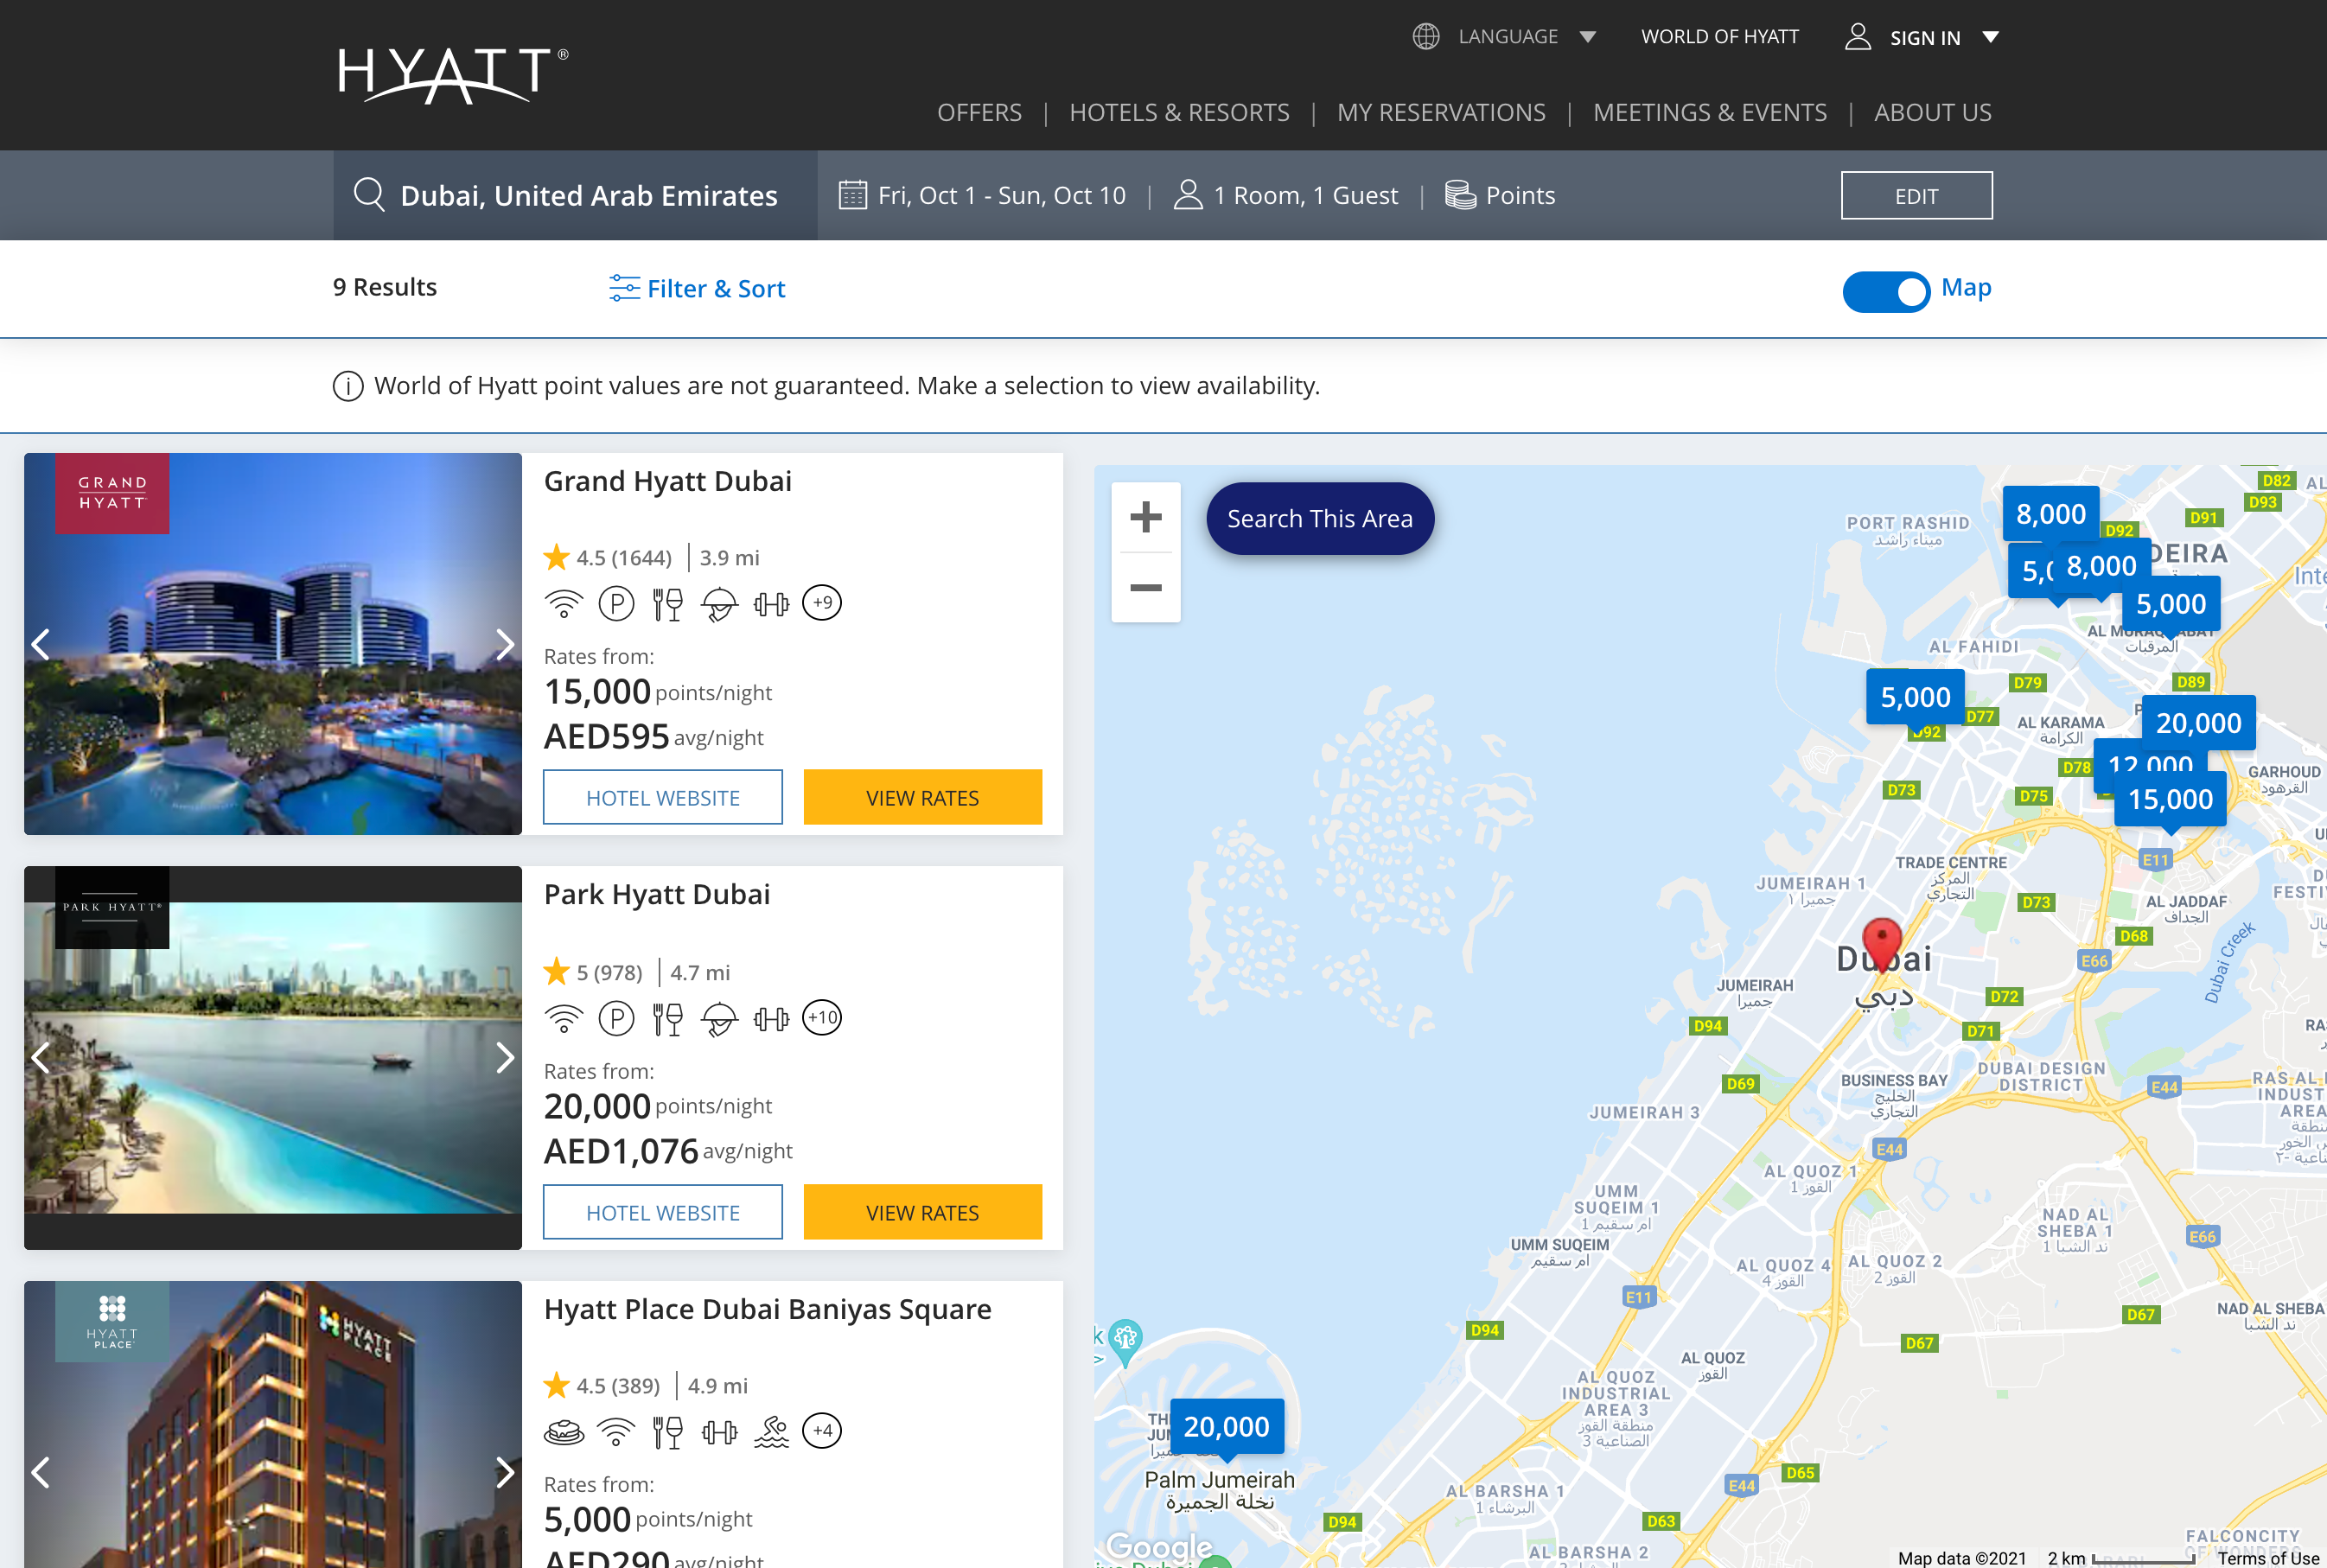Click the parking icon for Grand Hyatt Dubai

[x=616, y=604]
